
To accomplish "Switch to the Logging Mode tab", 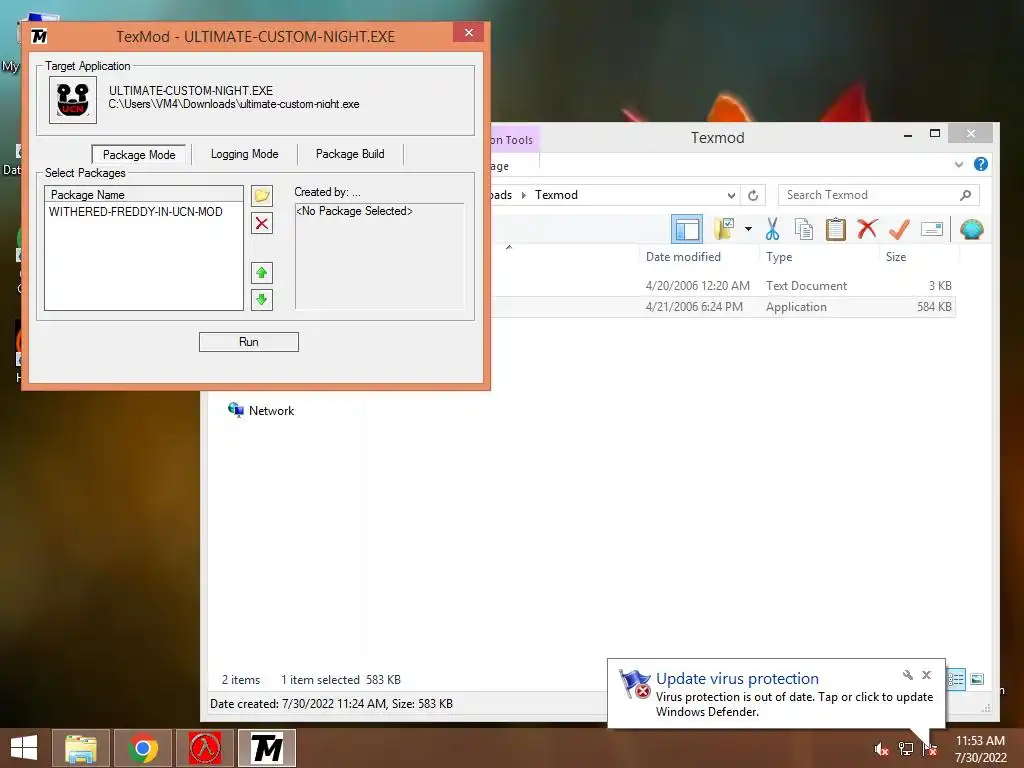I will coord(244,154).
